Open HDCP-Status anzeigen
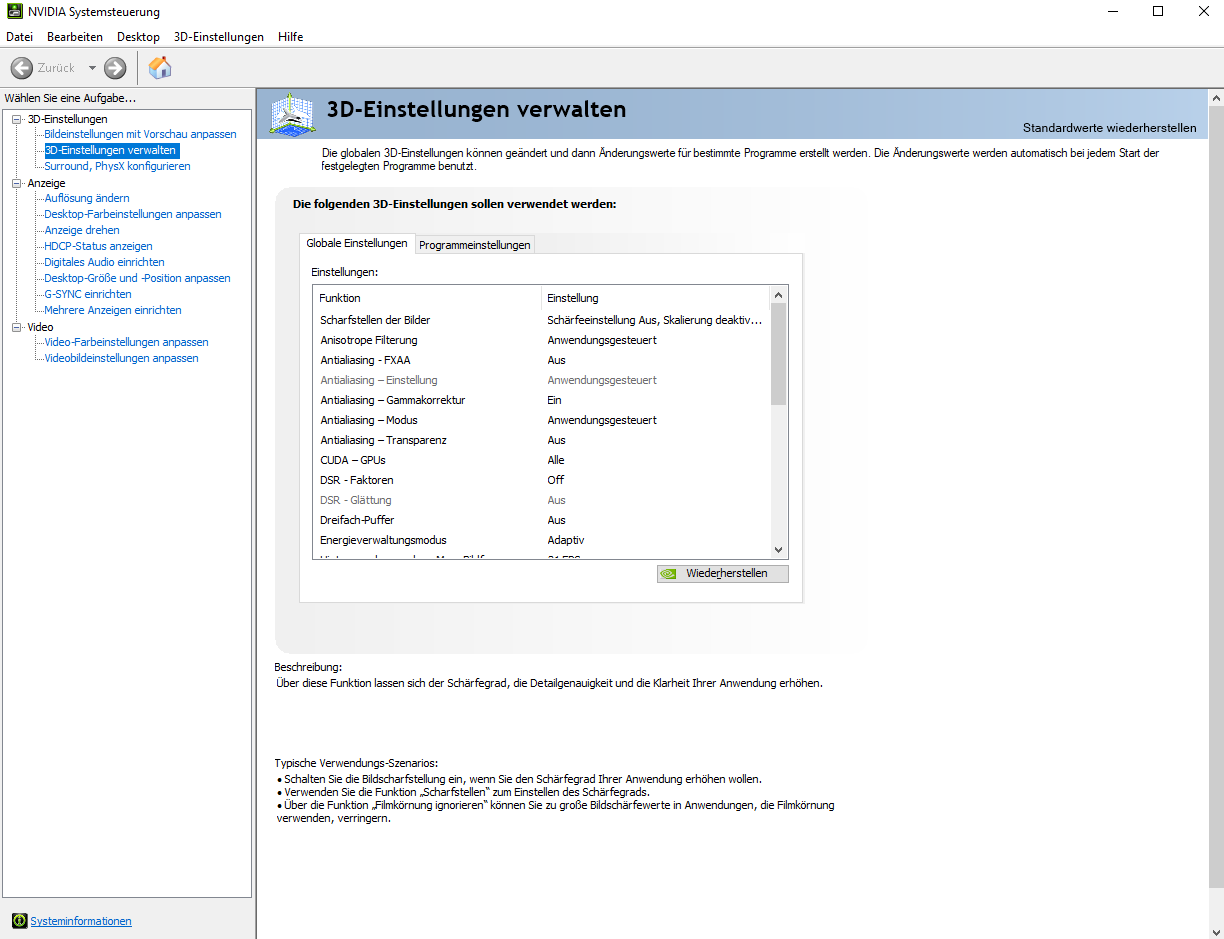The image size is (1224, 939). coord(98,246)
